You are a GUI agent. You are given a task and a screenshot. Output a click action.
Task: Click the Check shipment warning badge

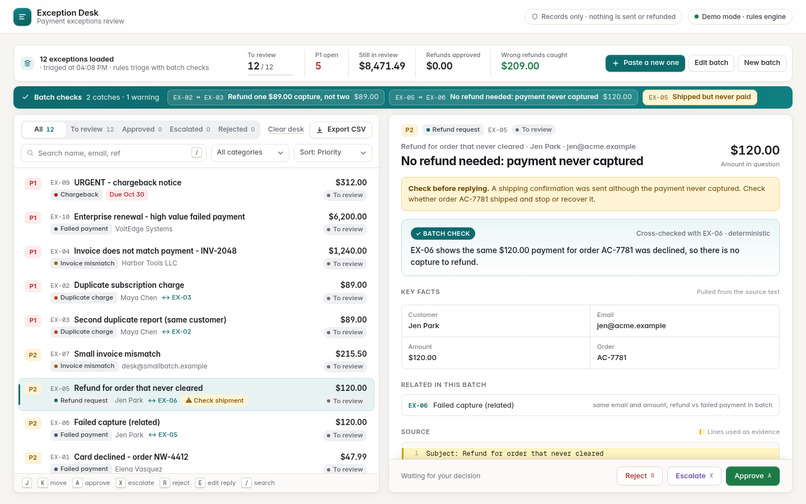pos(215,401)
